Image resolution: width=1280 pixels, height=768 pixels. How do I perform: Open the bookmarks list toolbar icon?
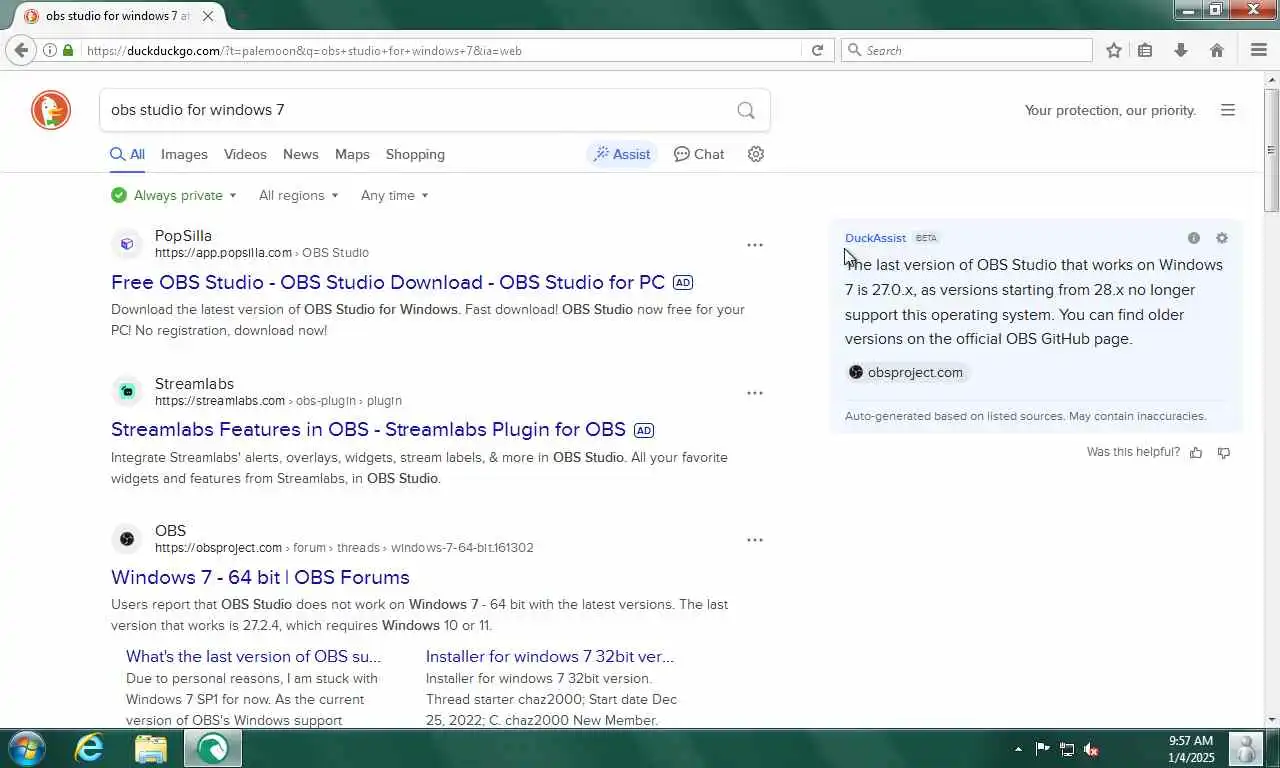pos(1146,50)
